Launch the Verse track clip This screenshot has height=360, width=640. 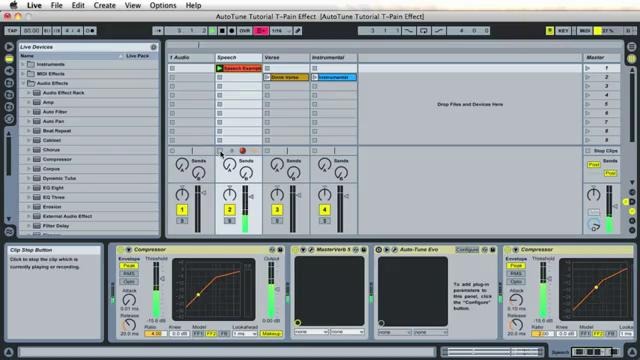coord(267,77)
